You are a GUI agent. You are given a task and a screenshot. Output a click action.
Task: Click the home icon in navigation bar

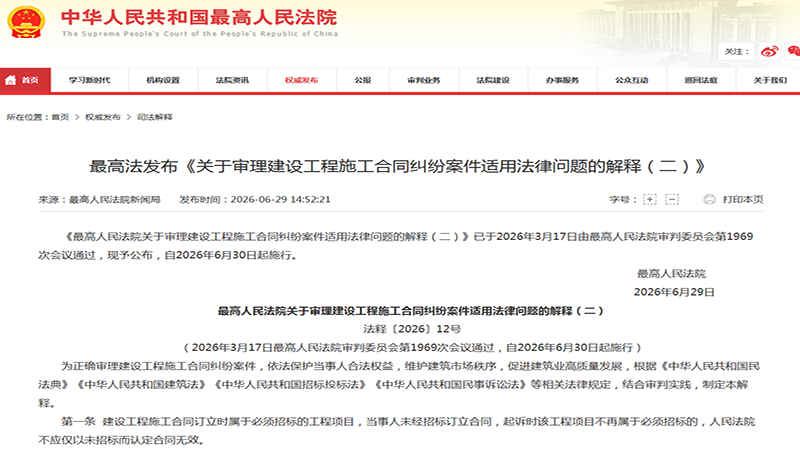pyautogui.click(x=10, y=80)
